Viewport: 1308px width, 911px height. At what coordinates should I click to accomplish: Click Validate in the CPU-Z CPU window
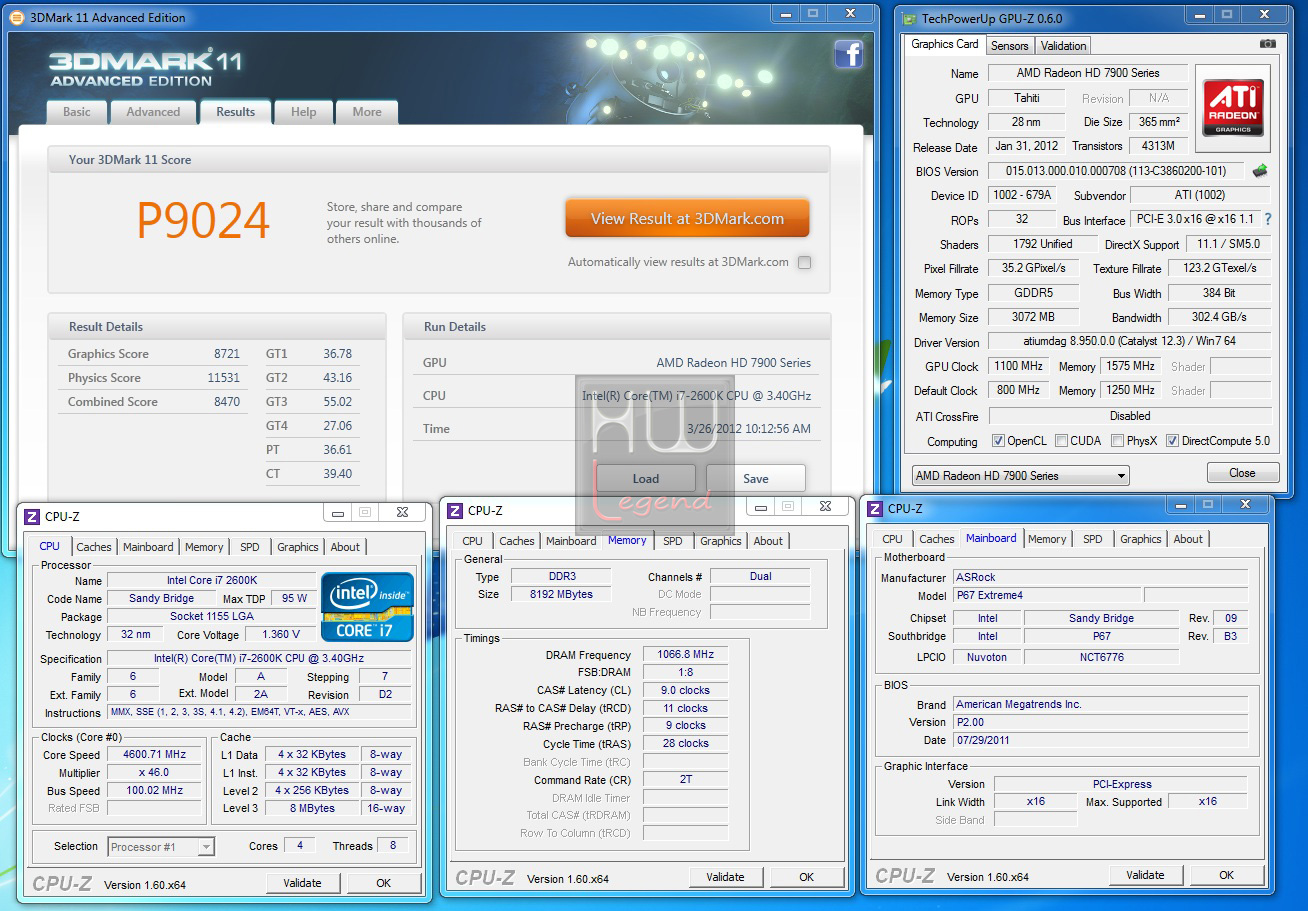302,883
